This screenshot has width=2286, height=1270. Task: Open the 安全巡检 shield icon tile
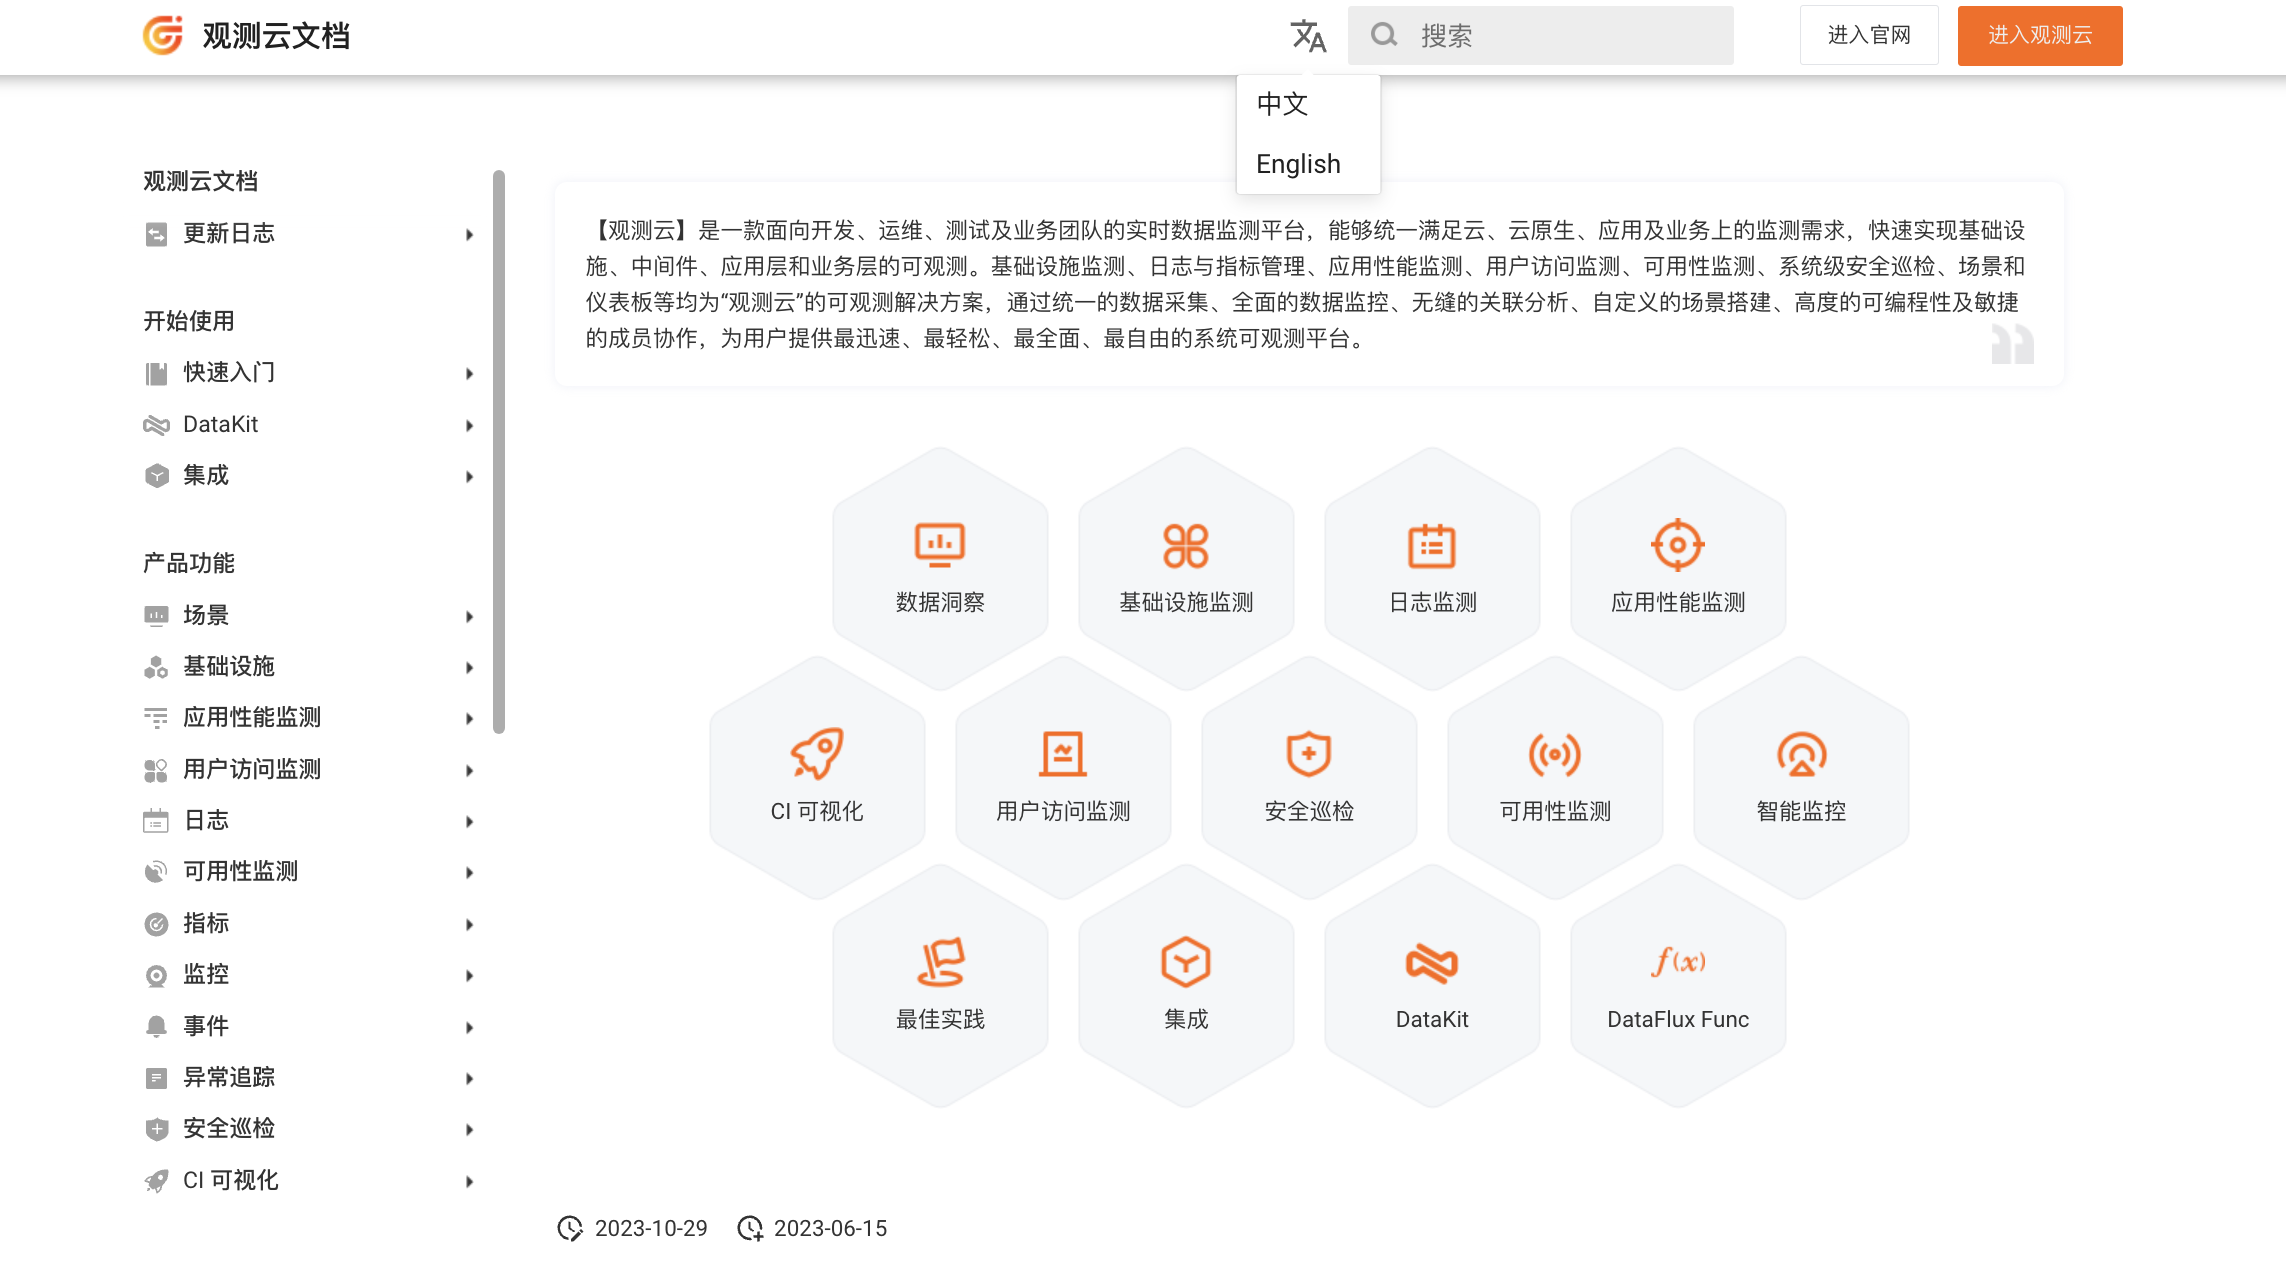[1309, 754]
